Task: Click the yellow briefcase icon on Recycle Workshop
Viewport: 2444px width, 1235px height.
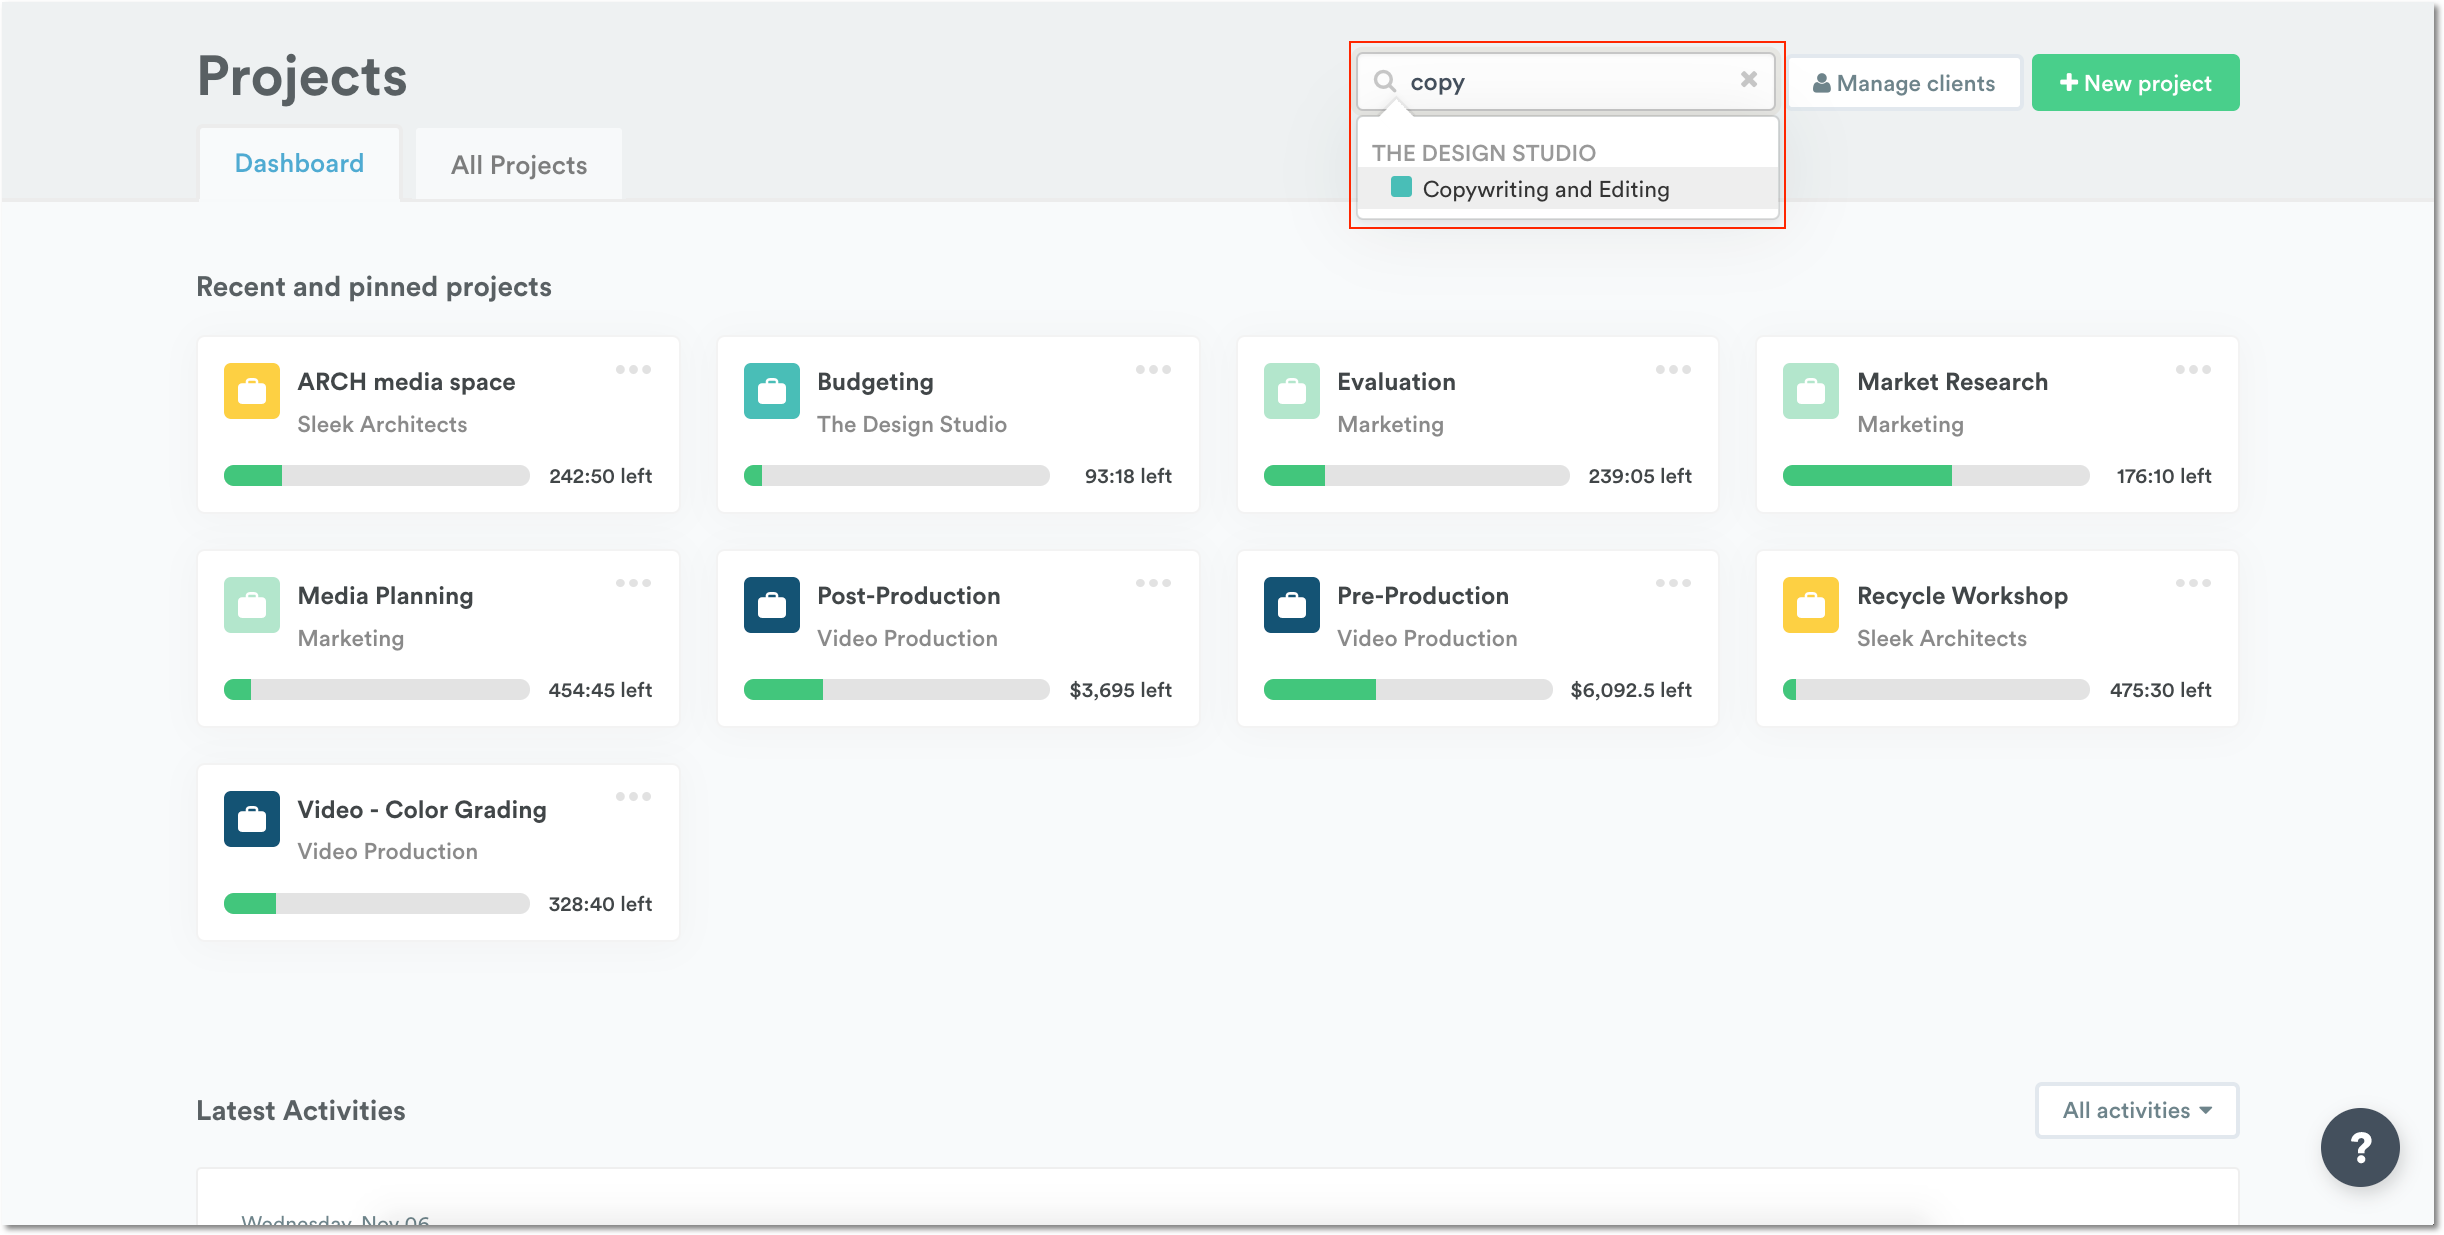Action: (1810, 605)
